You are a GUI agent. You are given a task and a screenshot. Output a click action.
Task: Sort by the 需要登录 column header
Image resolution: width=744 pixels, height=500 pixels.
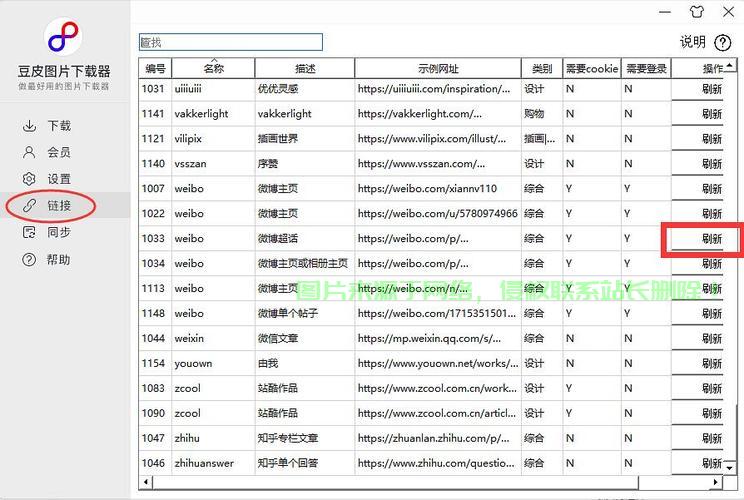[x=646, y=69]
